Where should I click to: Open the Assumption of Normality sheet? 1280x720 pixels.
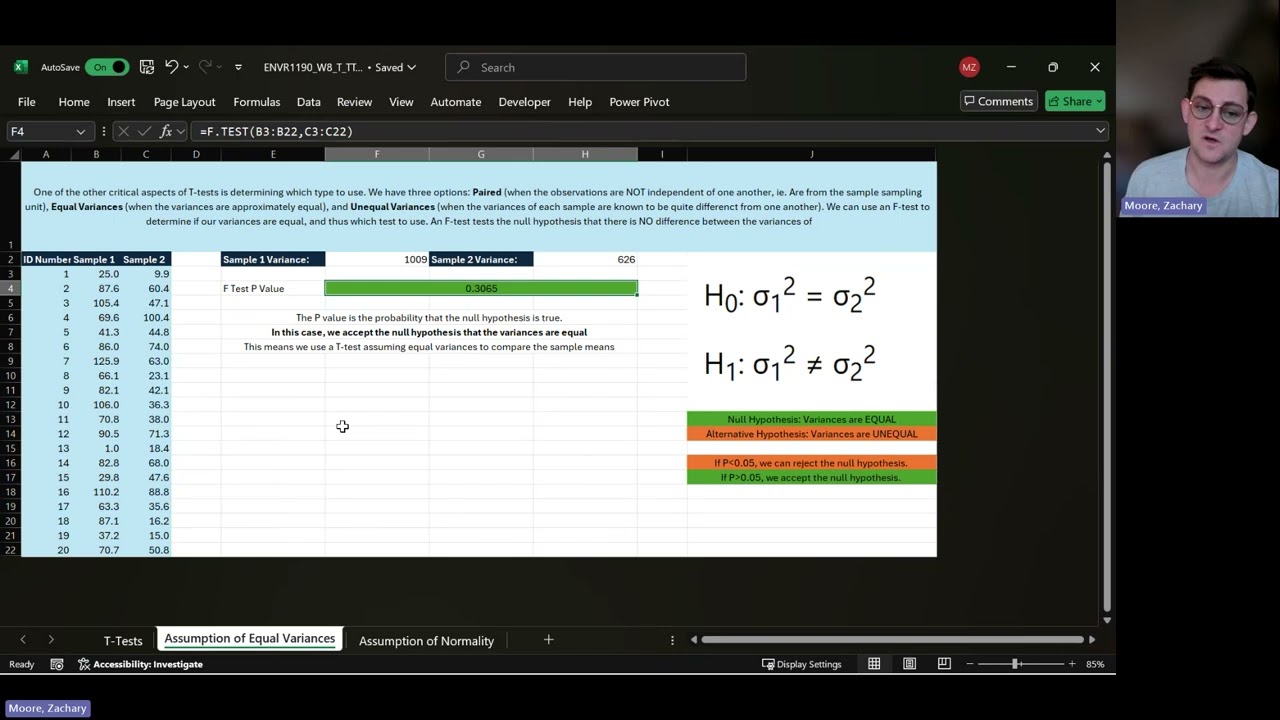tap(426, 640)
